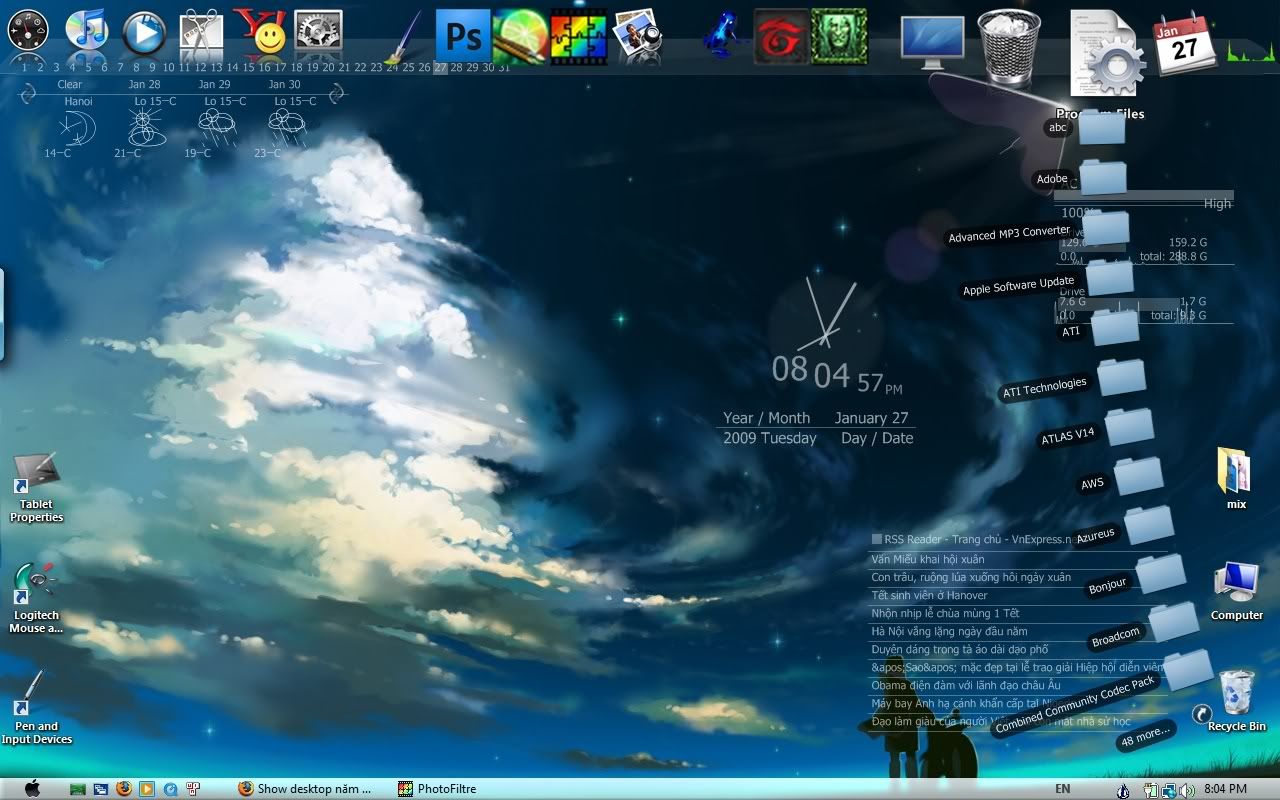This screenshot has height=800, width=1280.
Task: Click the Hanoi current weather entry
Action: (76, 120)
